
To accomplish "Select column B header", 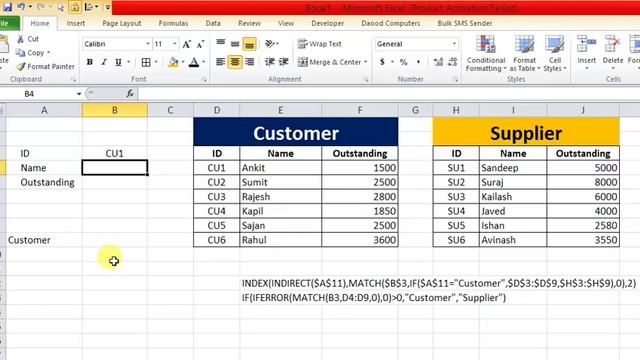I will [x=115, y=110].
